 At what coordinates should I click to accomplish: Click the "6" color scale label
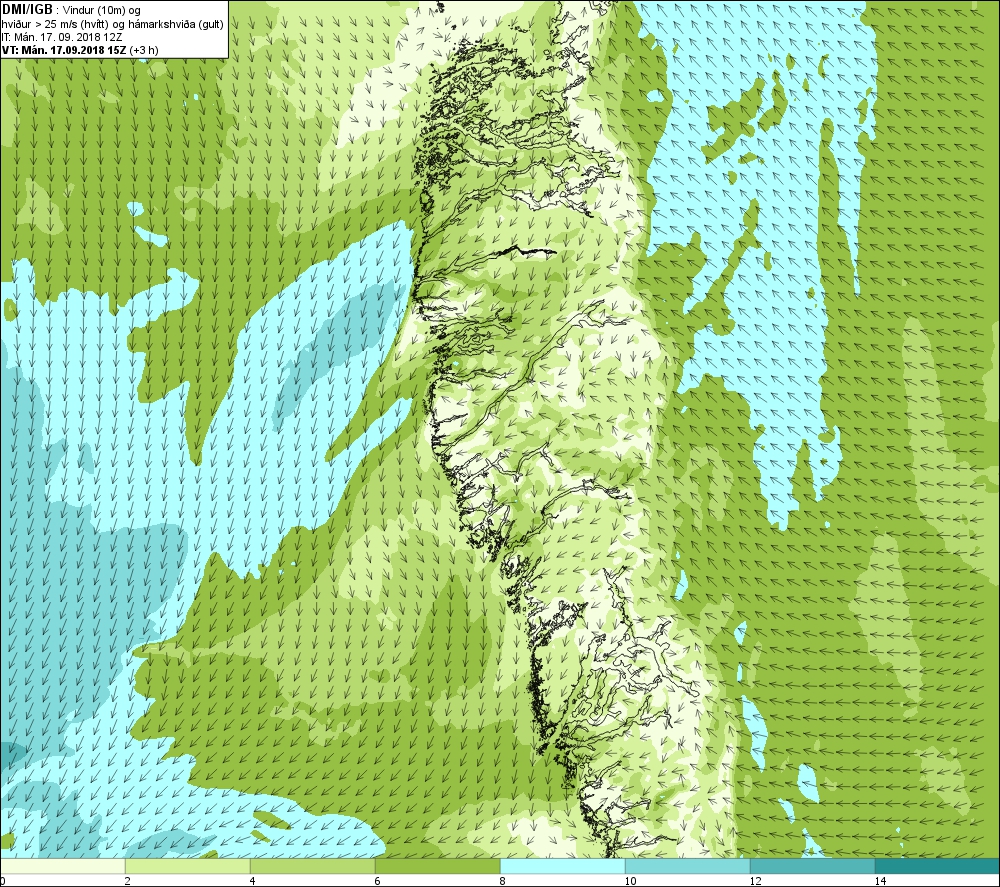(378, 881)
